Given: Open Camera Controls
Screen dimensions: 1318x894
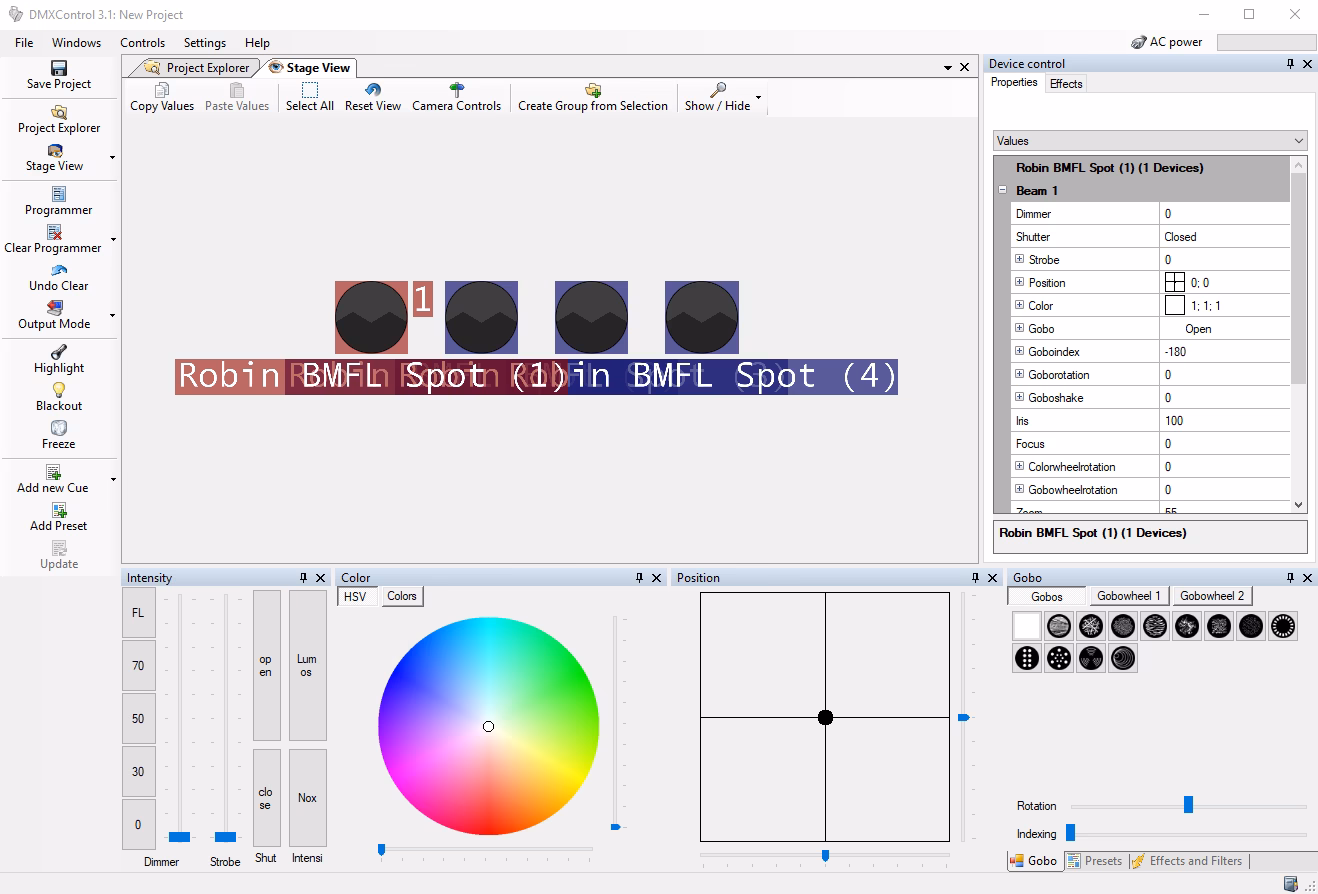Looking at the screenshot, I should tap(457, 97).
